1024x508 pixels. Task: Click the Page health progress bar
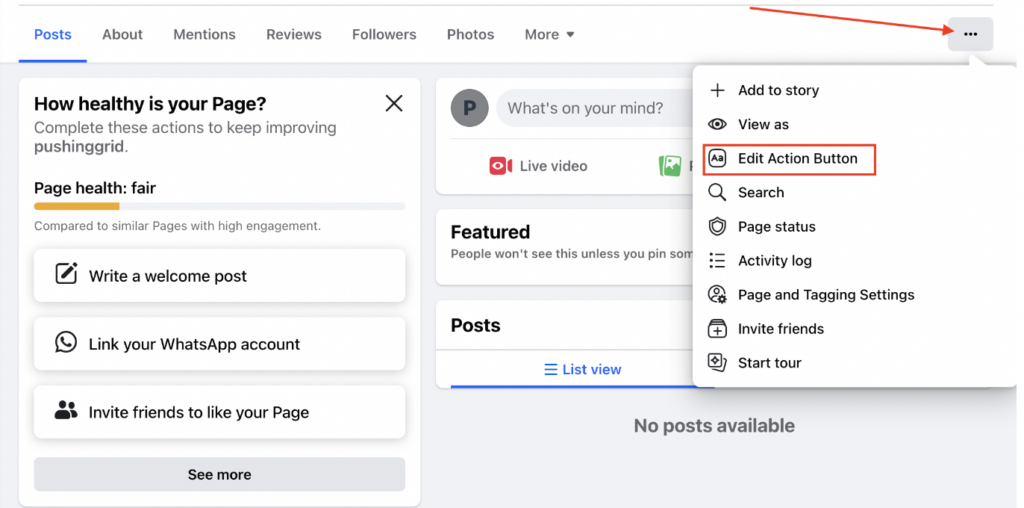pyautogui.click(x=219, y=207)
